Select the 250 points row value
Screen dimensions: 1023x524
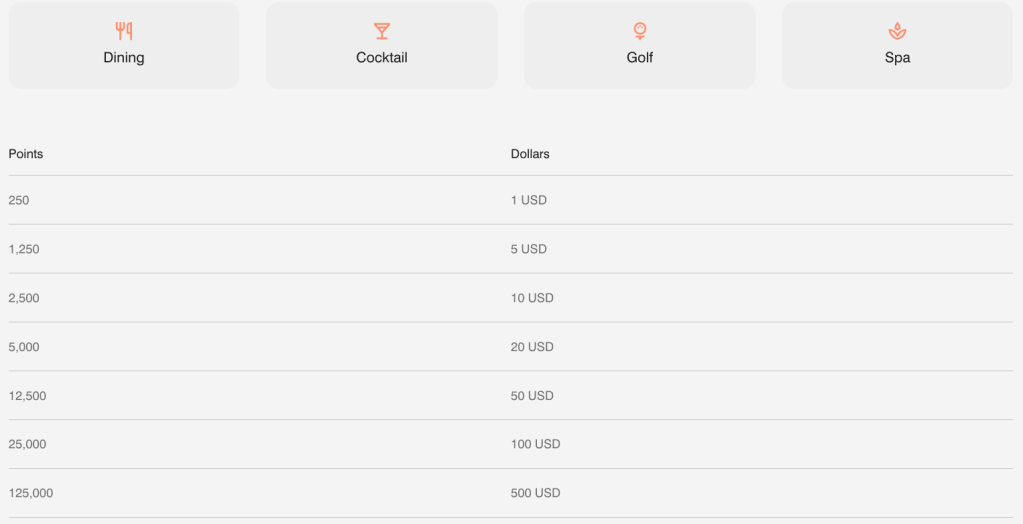(19, 200)
